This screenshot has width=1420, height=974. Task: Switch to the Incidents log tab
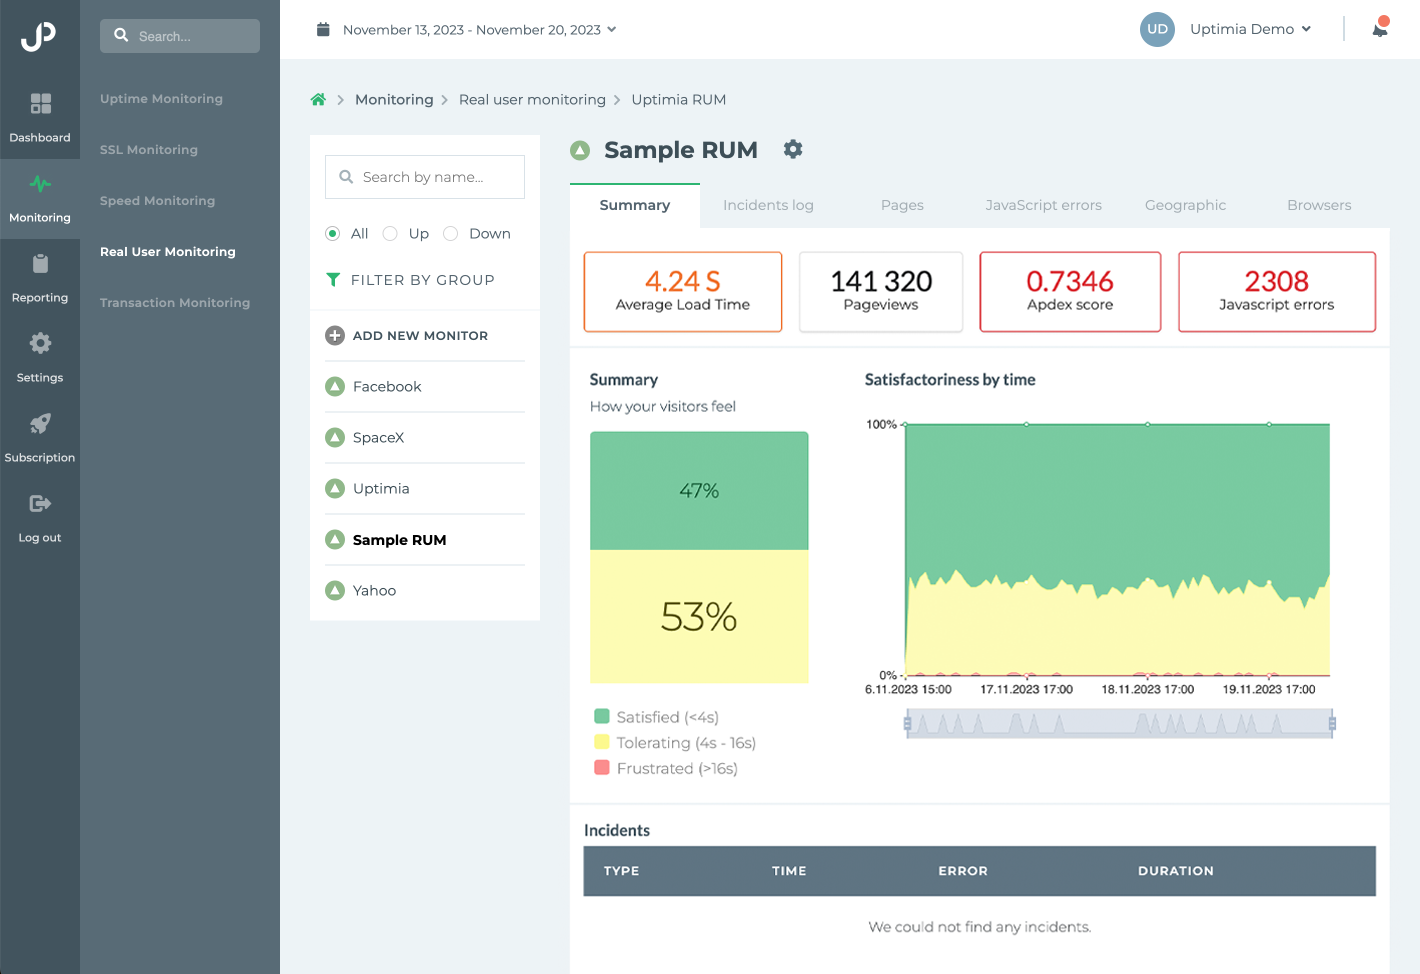pyautogui.click(x=768, y=205)
